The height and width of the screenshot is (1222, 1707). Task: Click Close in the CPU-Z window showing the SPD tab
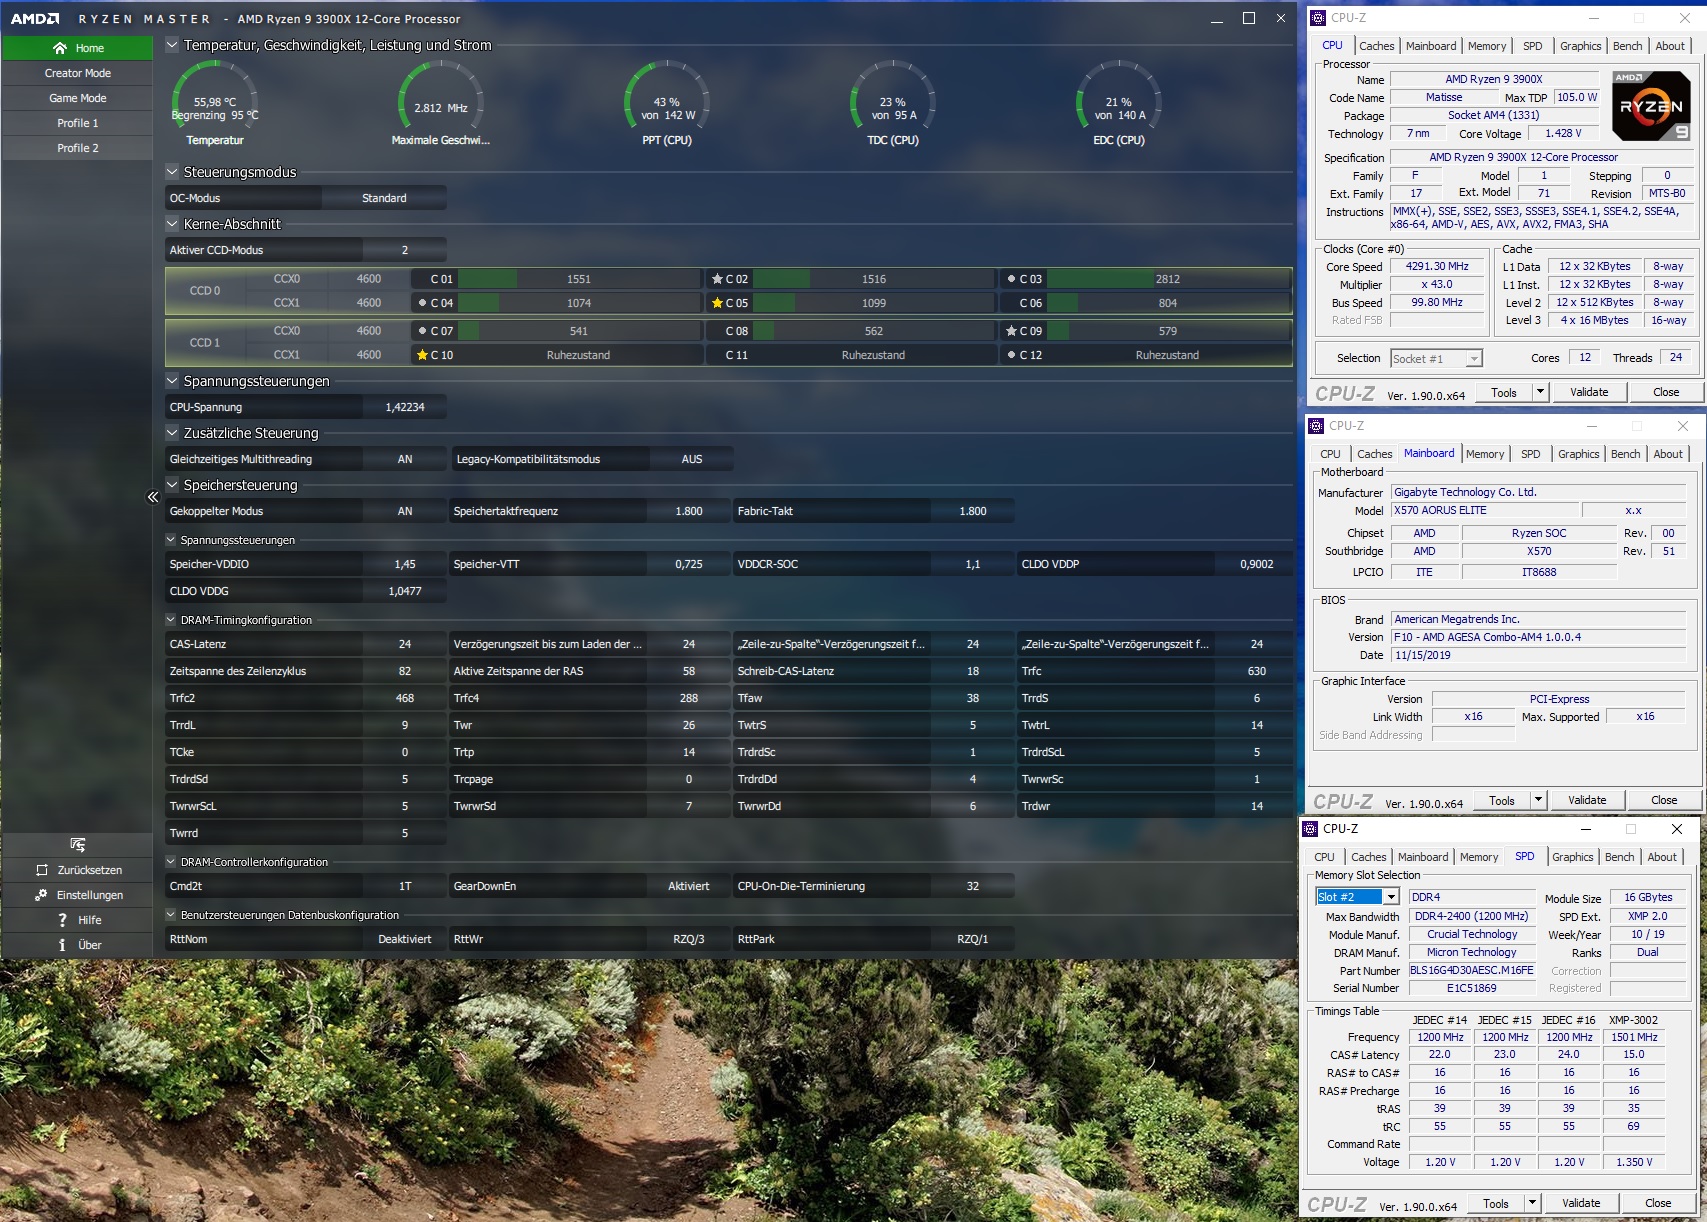point(1658,1203)
